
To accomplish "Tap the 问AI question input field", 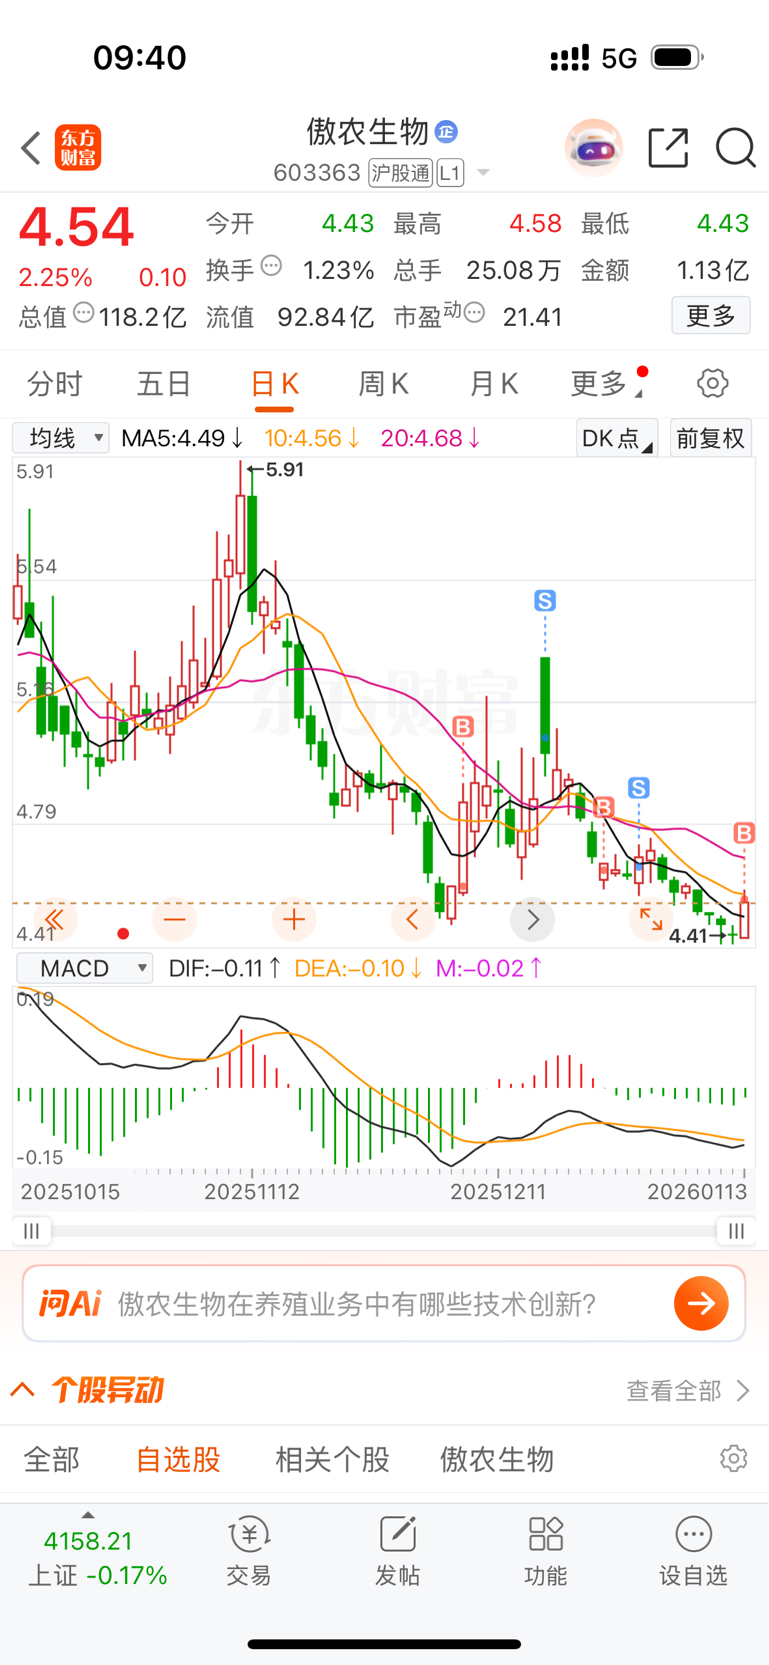I will [x=384, y=1303].
